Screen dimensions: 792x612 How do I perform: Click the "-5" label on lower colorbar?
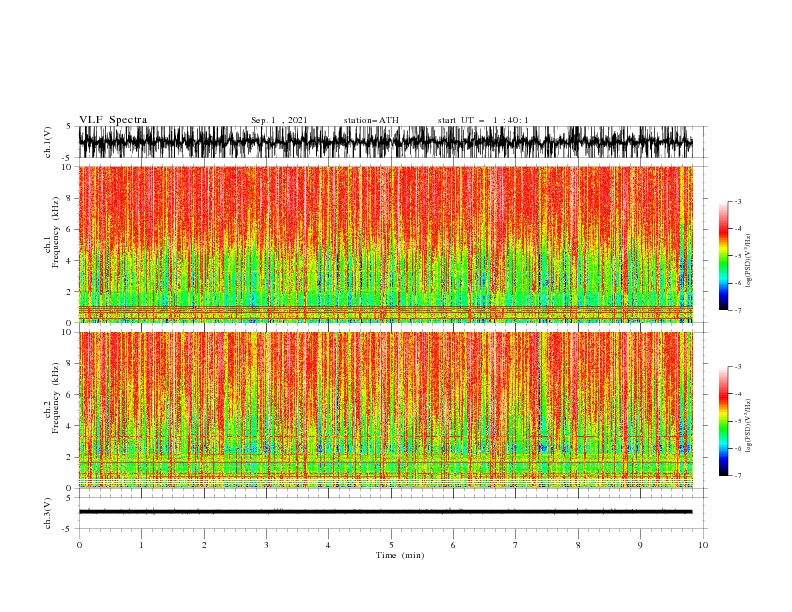[738, 421]
